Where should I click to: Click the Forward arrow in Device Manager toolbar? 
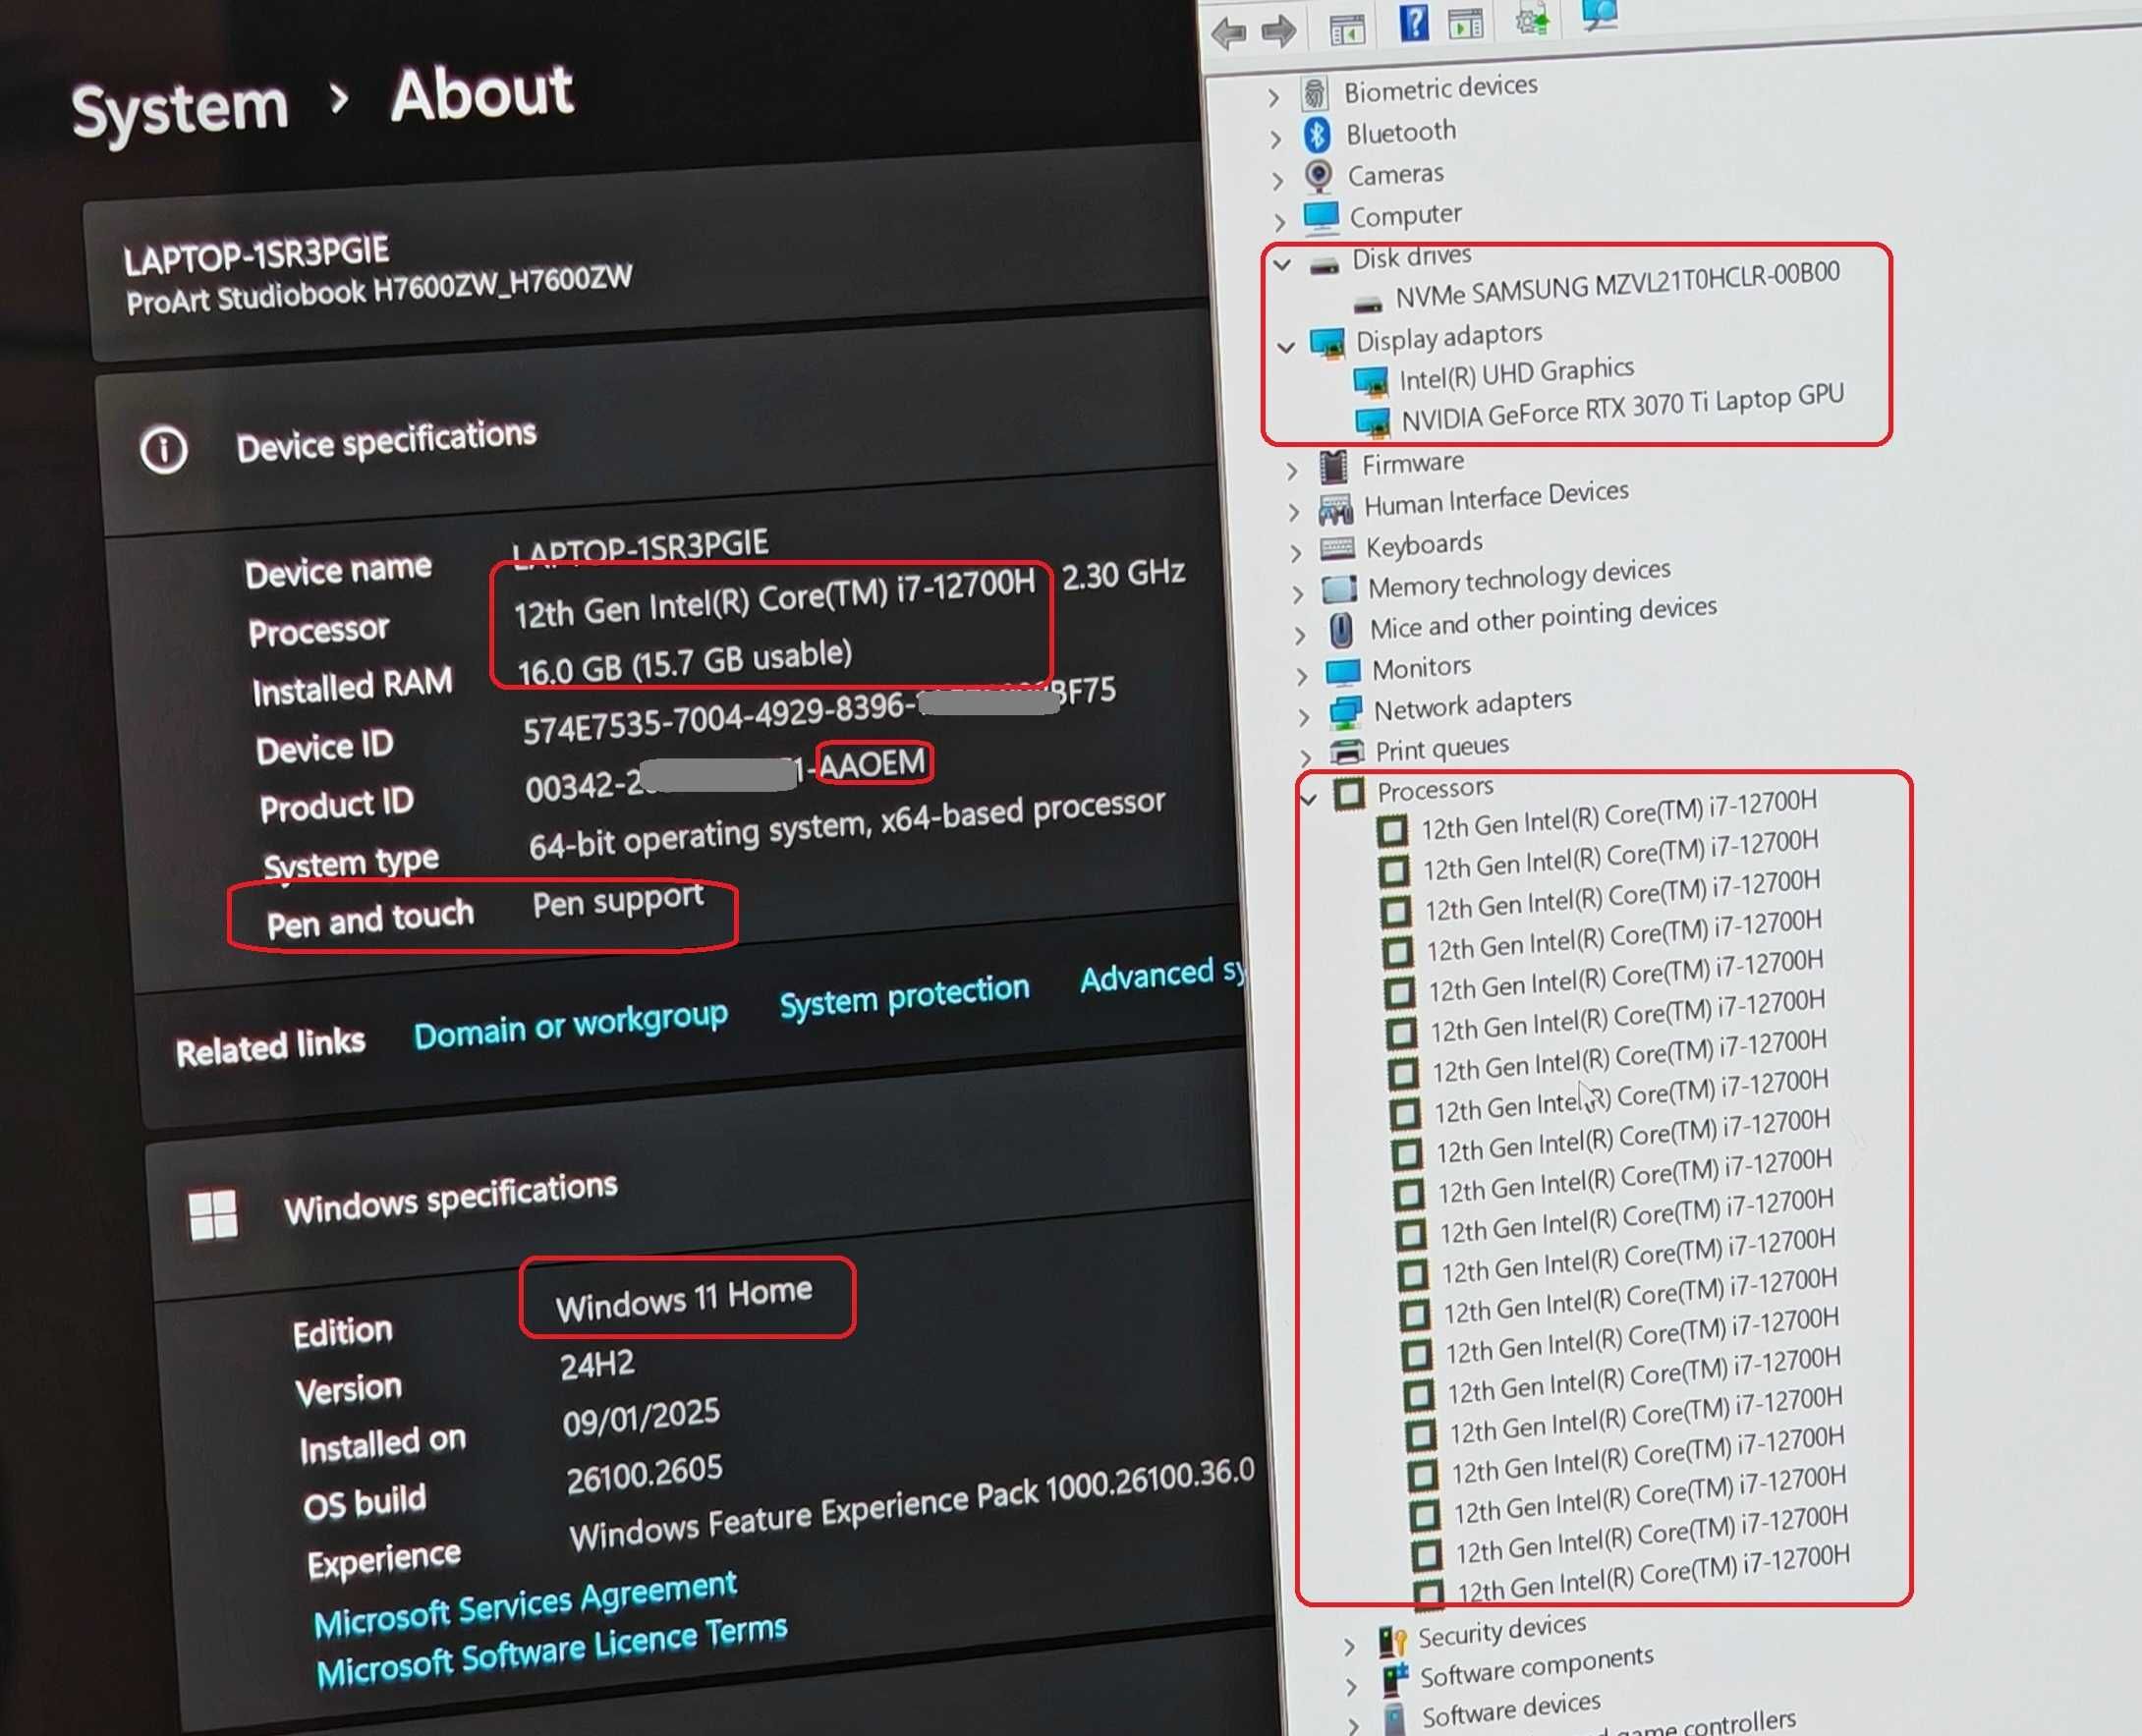1278,32
